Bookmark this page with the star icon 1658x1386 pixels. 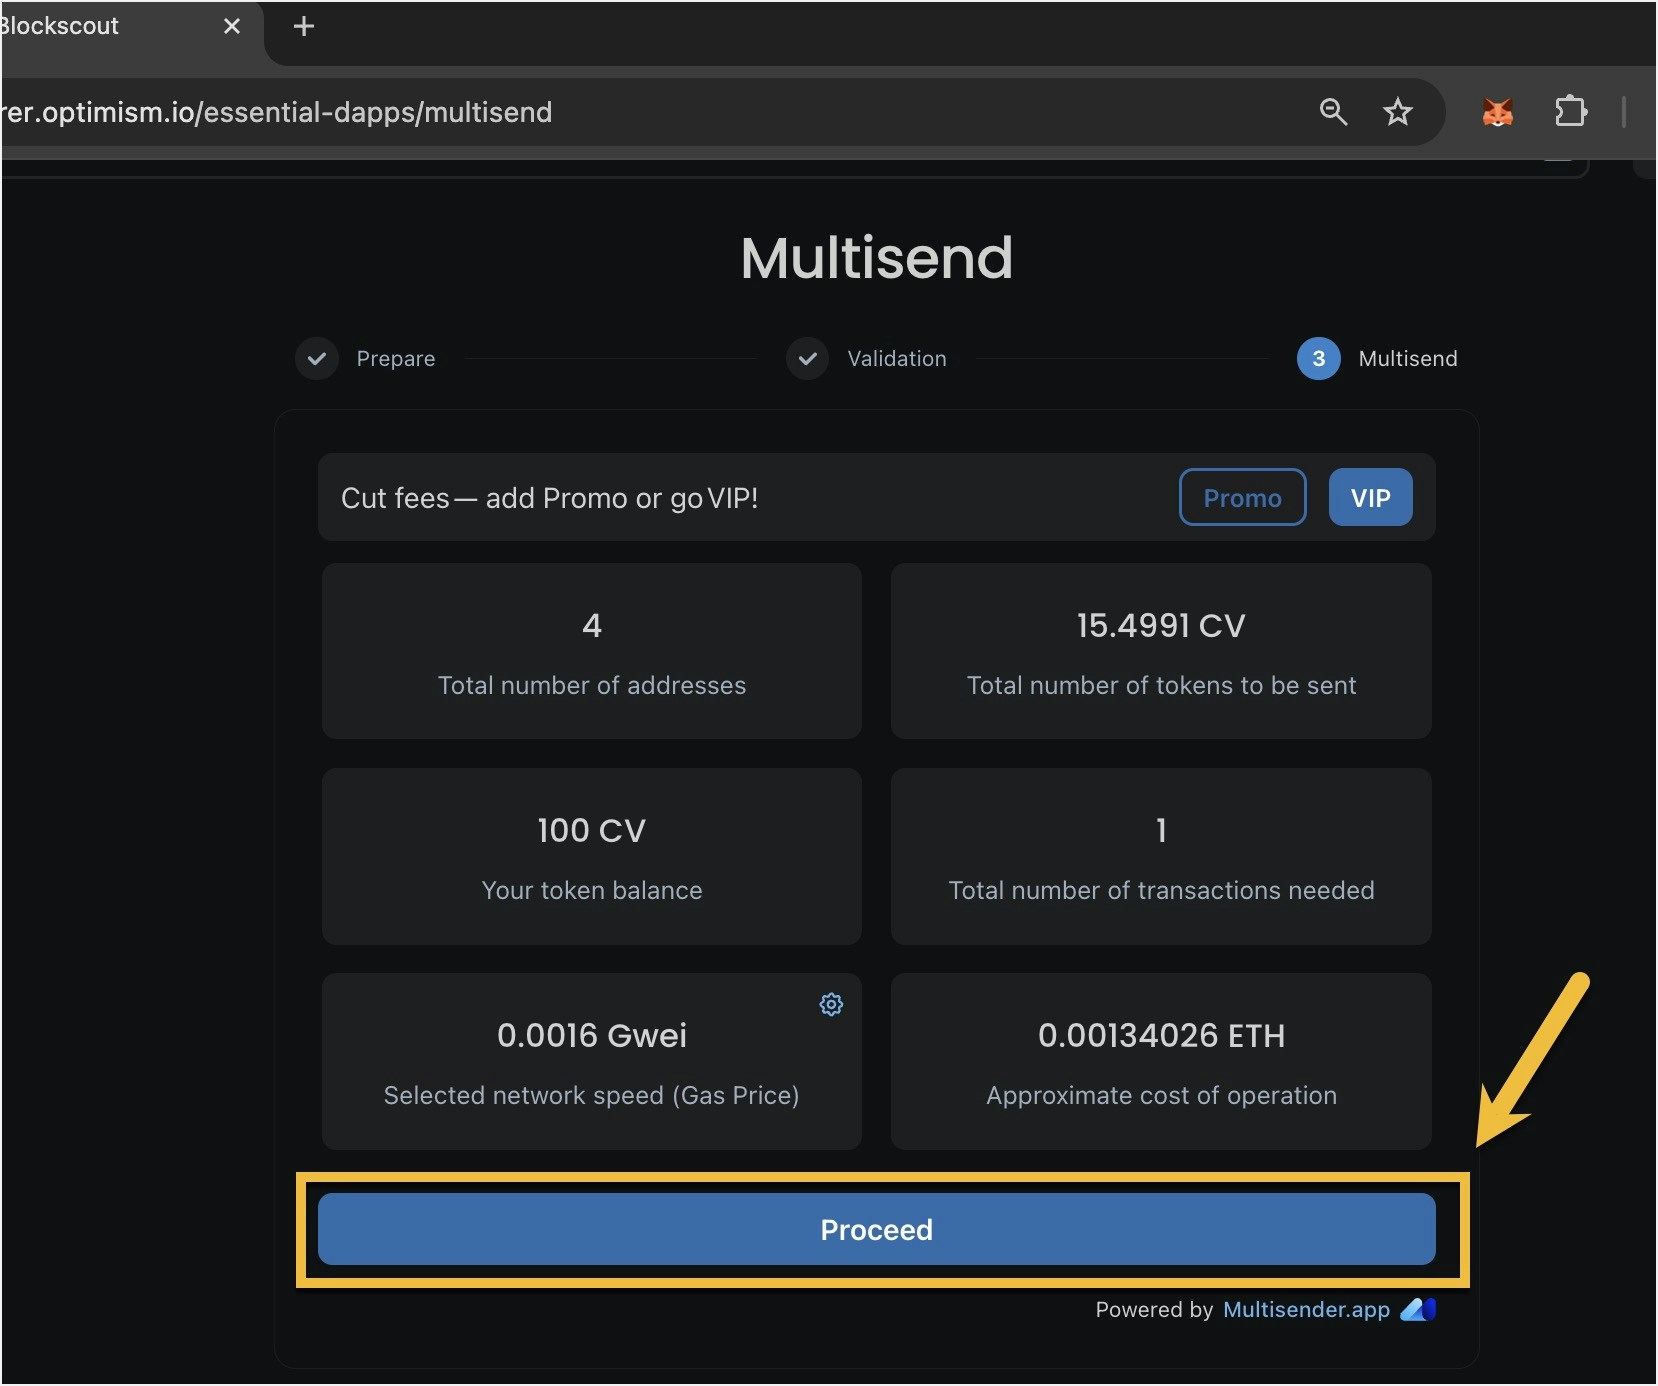(1398, 112)
